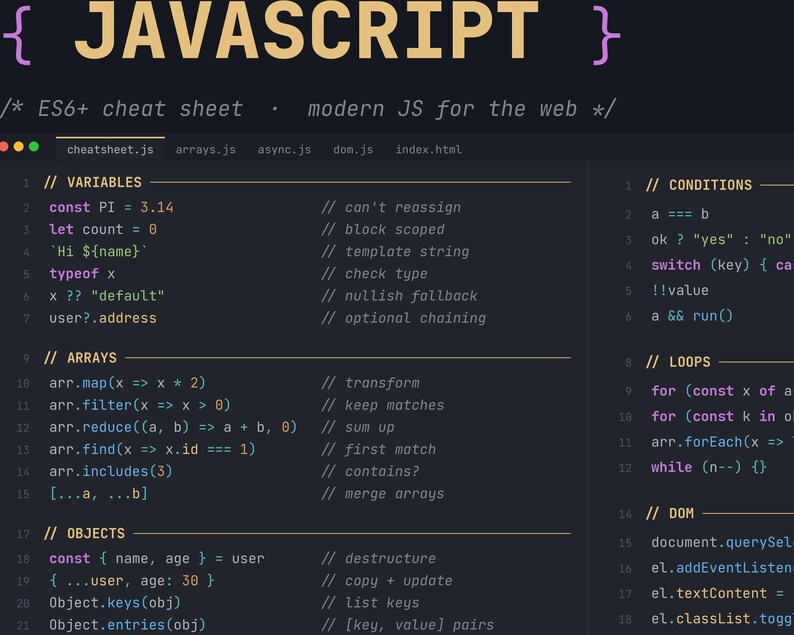Image resolution: width=794 pixels, height=635 pixels.
Task: Click the '// list keys' comment
Action: point(371,603)
